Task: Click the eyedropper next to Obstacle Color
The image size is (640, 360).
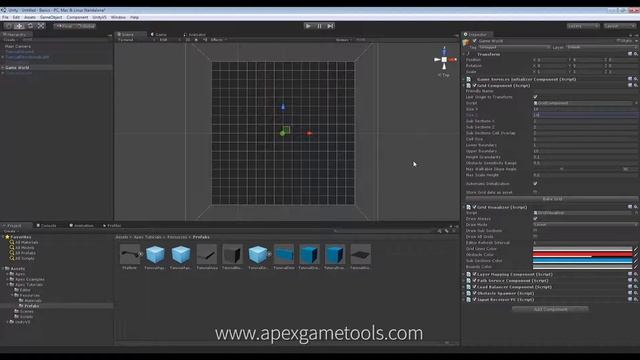Action: pyautogui.click(x=636, y=255)
